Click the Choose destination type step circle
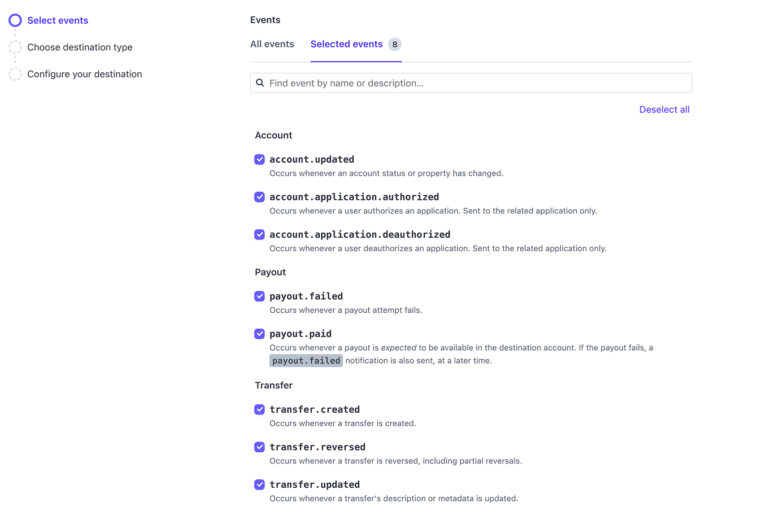The width and height of the screenshot is (767, 520). pyautogui.click(x=15, y=47)
